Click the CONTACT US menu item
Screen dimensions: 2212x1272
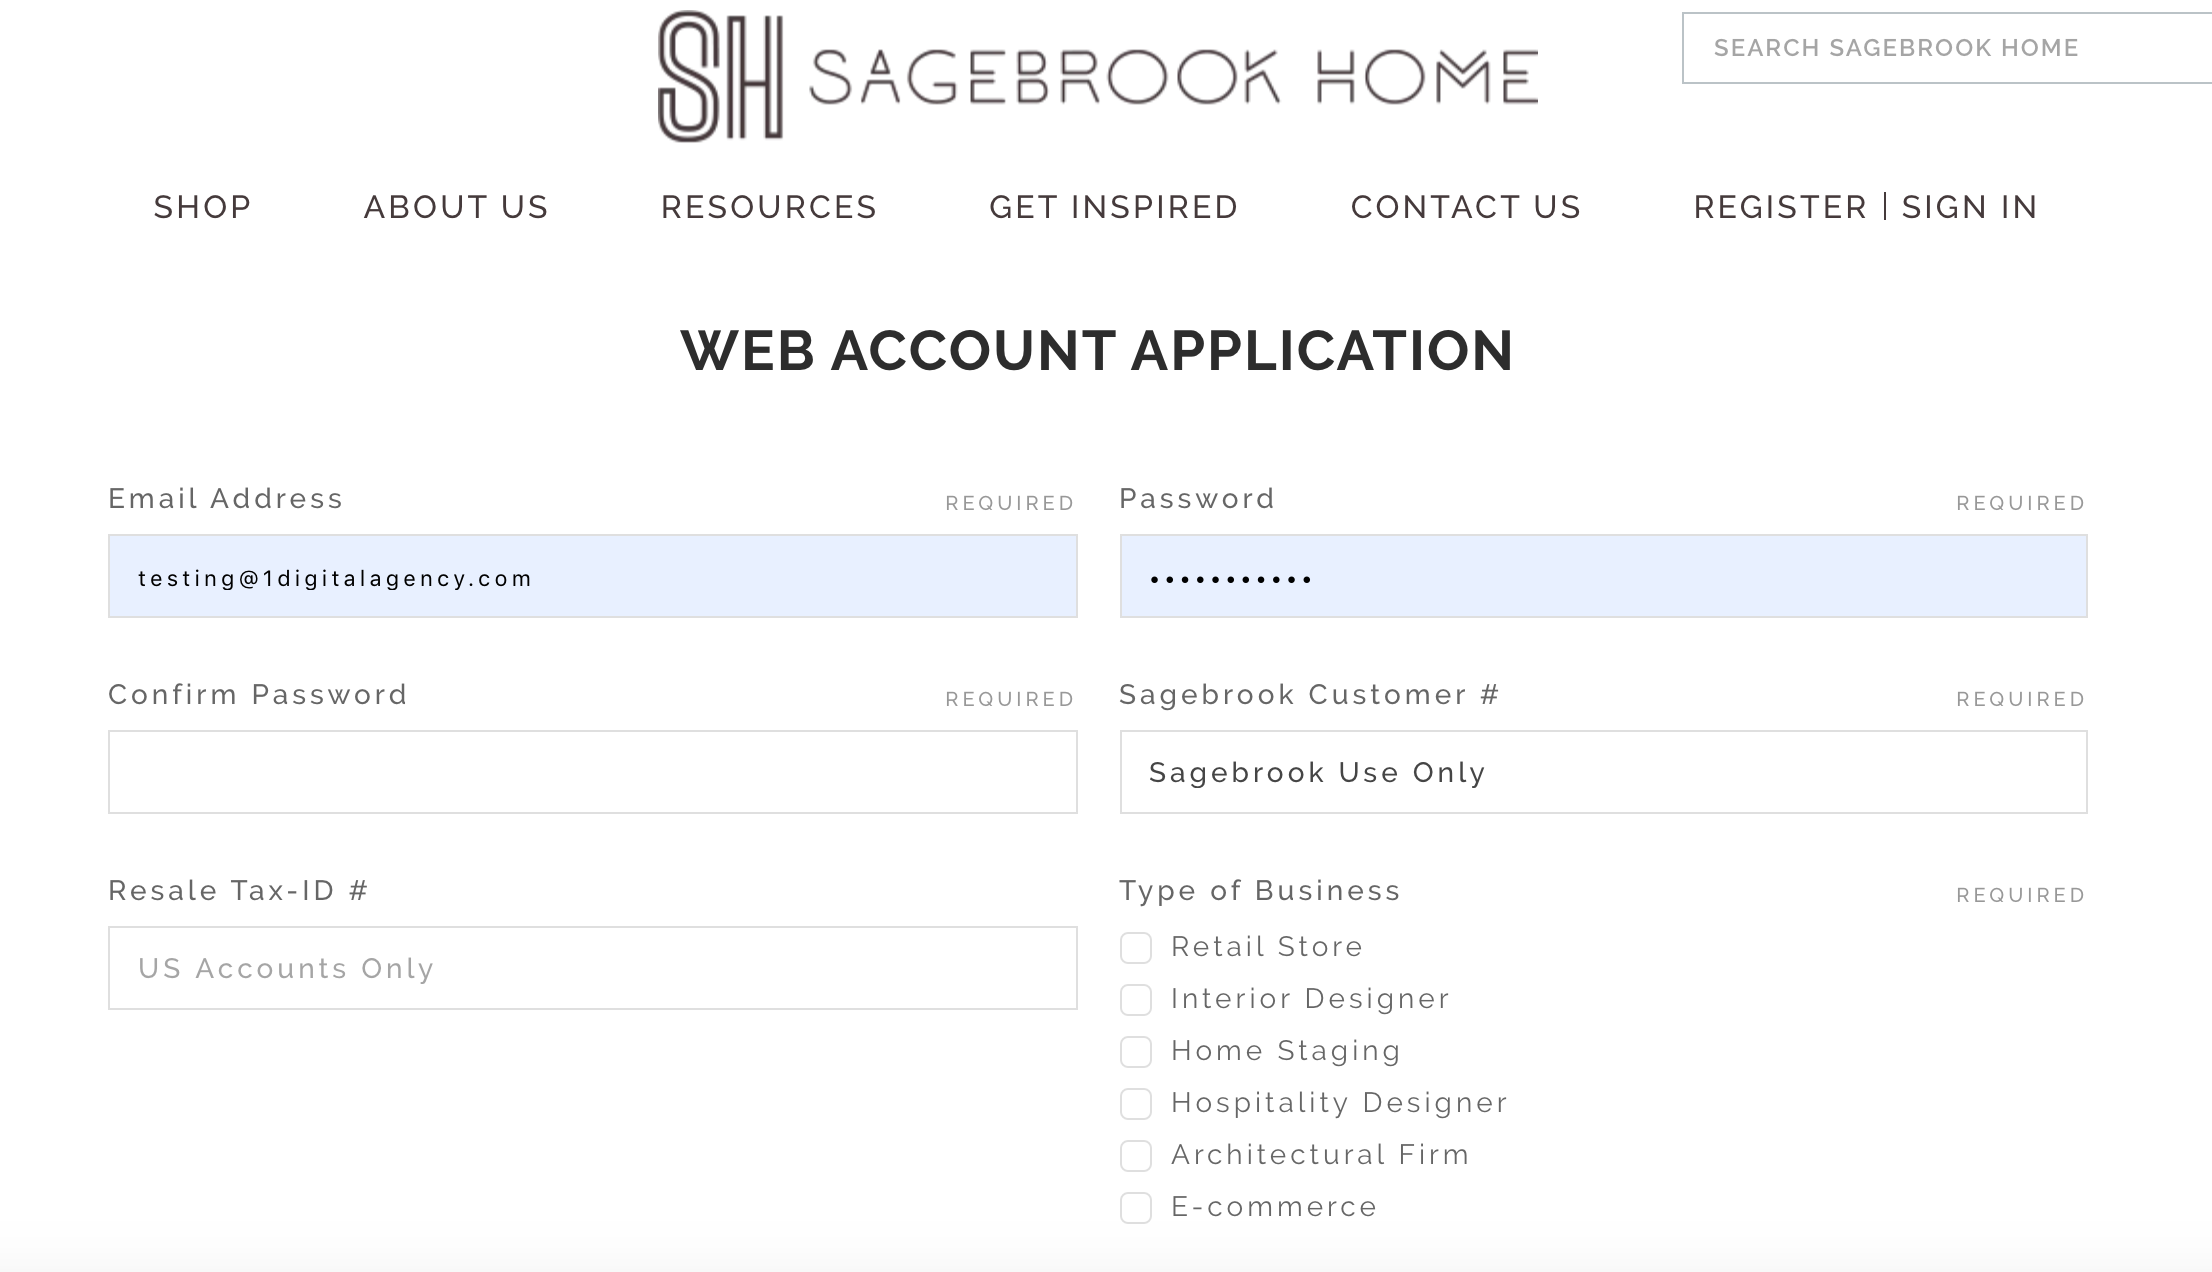[1466, 207]
